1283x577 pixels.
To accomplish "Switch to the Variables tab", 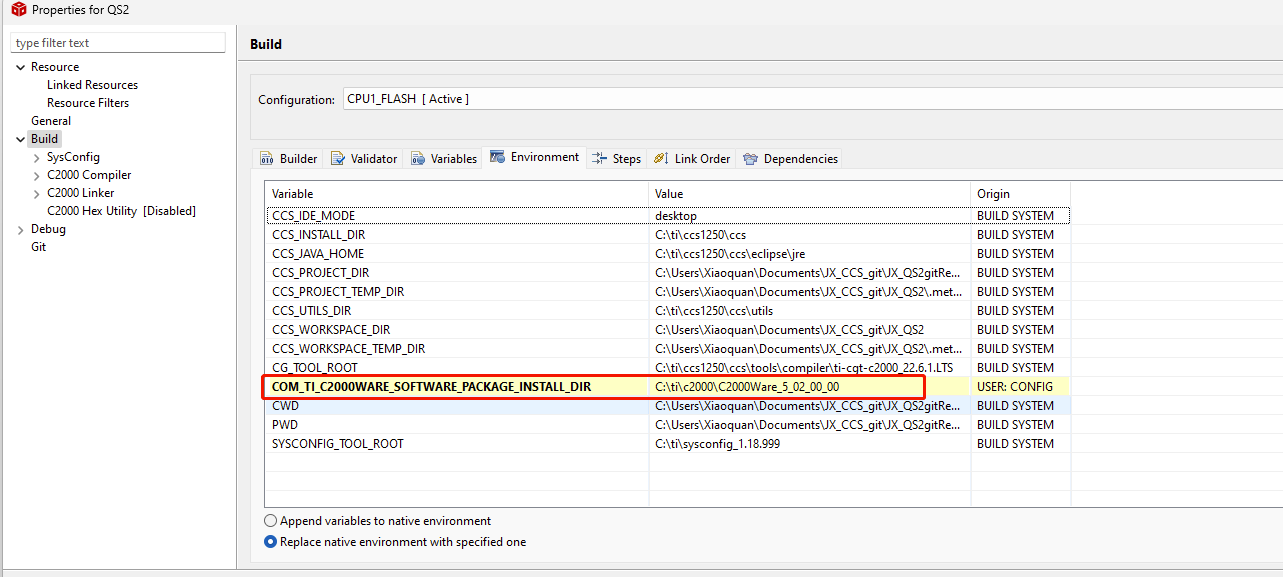I will click(452, 157).
